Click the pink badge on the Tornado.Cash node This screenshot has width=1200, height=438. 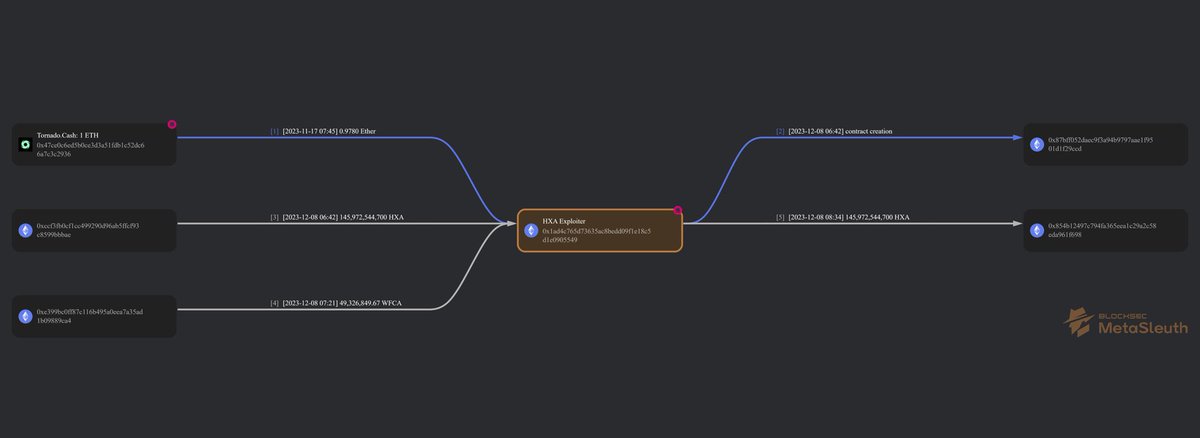point(172,125)
